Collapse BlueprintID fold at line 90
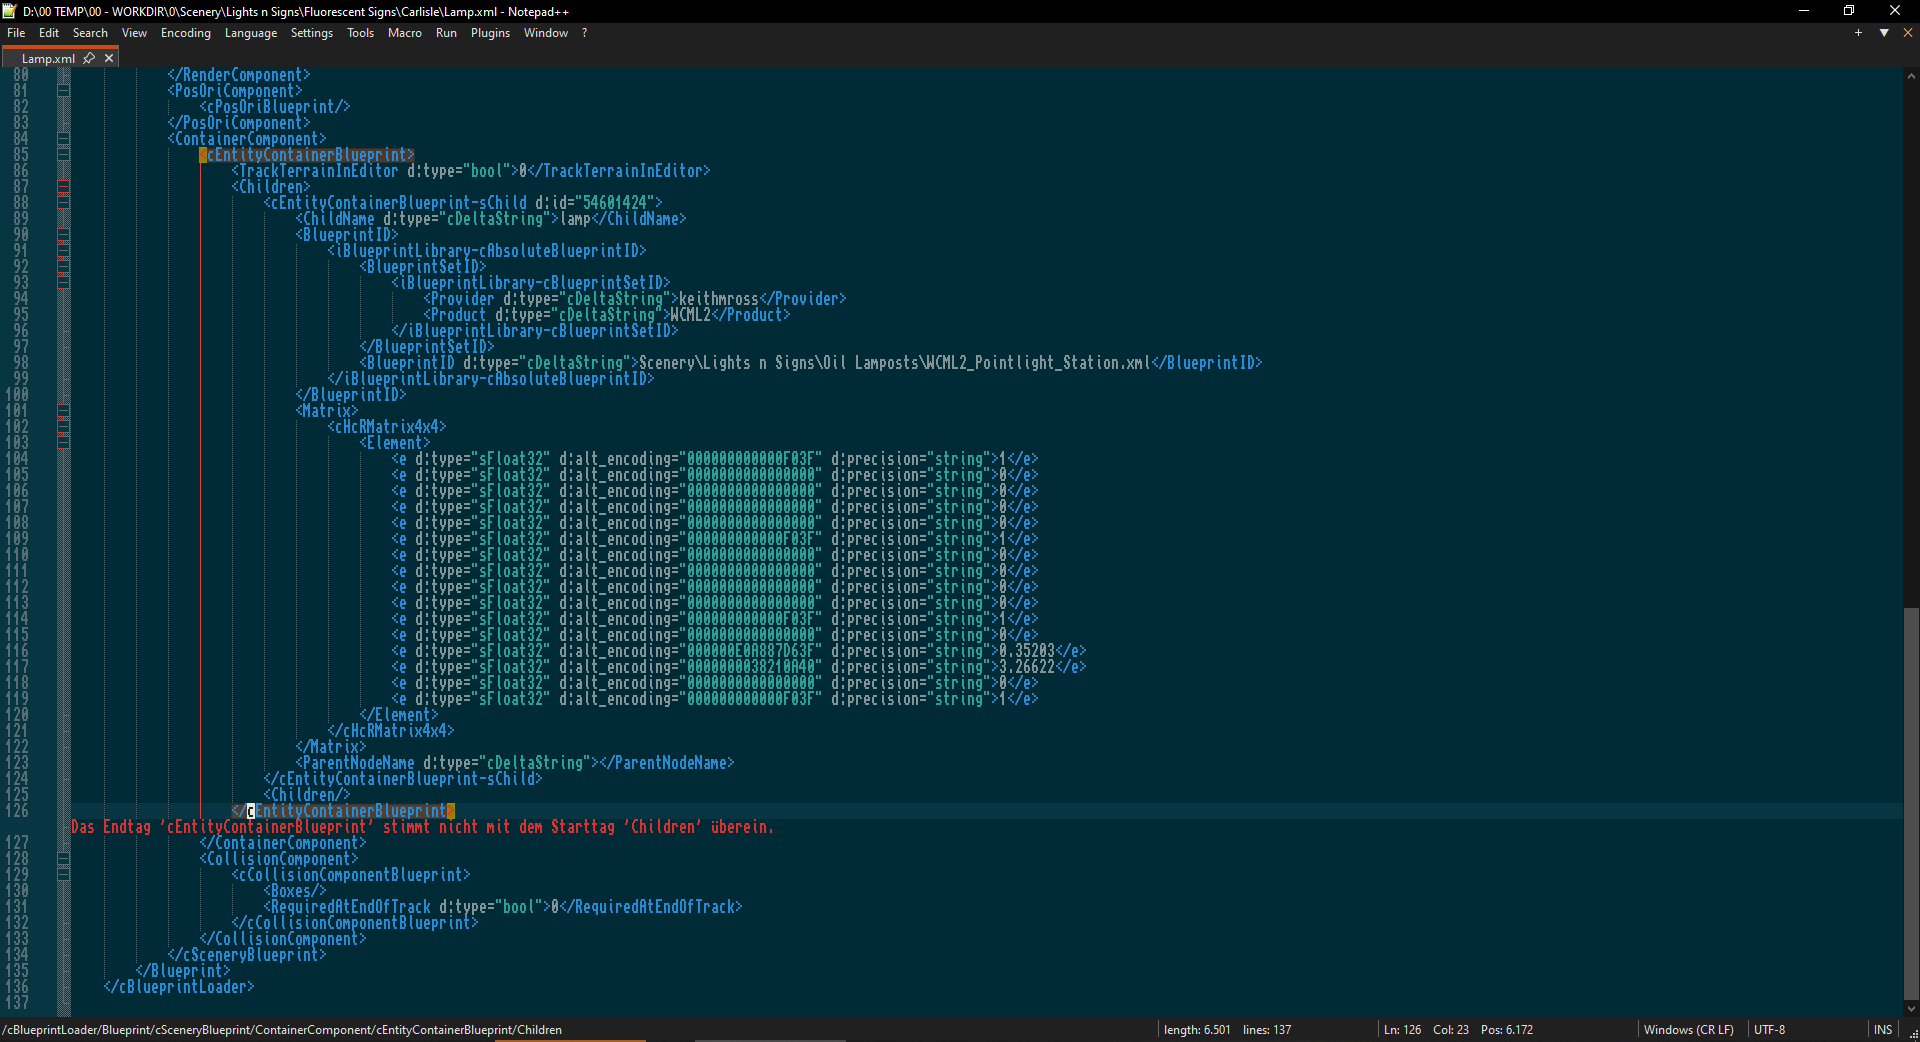 (x=64, y=235)
